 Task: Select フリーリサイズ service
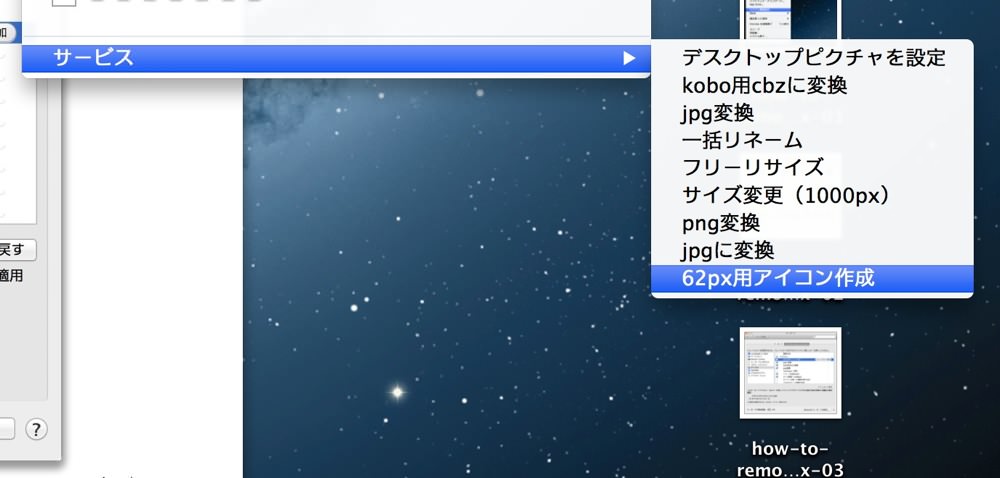pyautogui.click(x=812, y=168)
